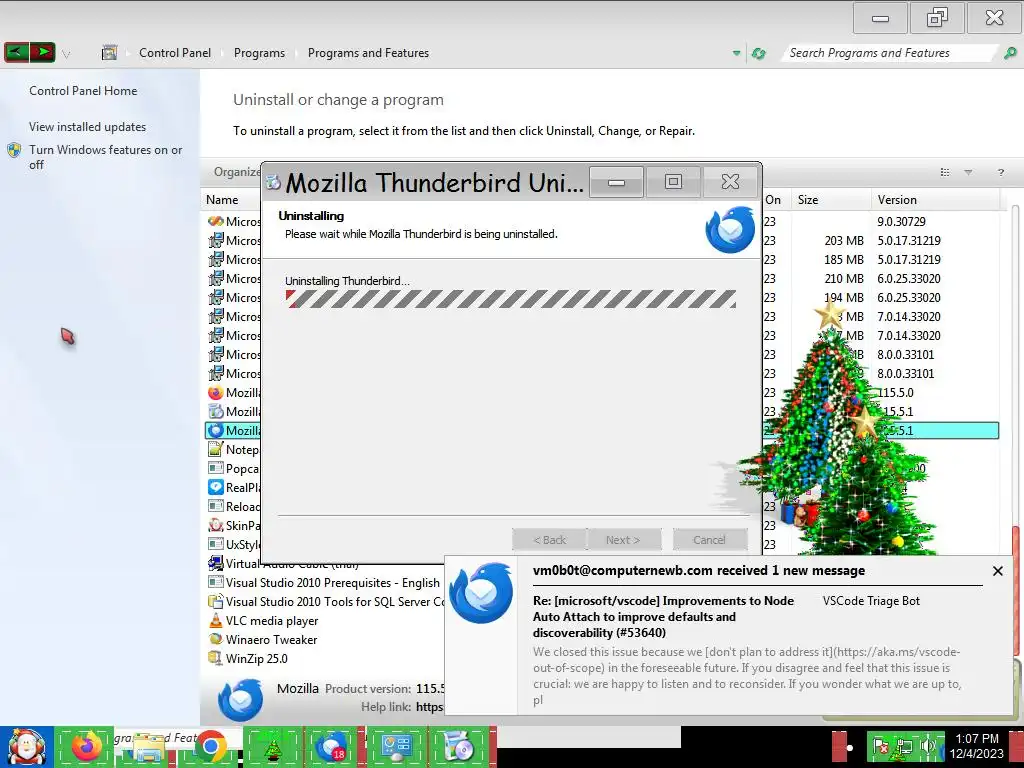Click the change view icon

(x=944, y=172)
